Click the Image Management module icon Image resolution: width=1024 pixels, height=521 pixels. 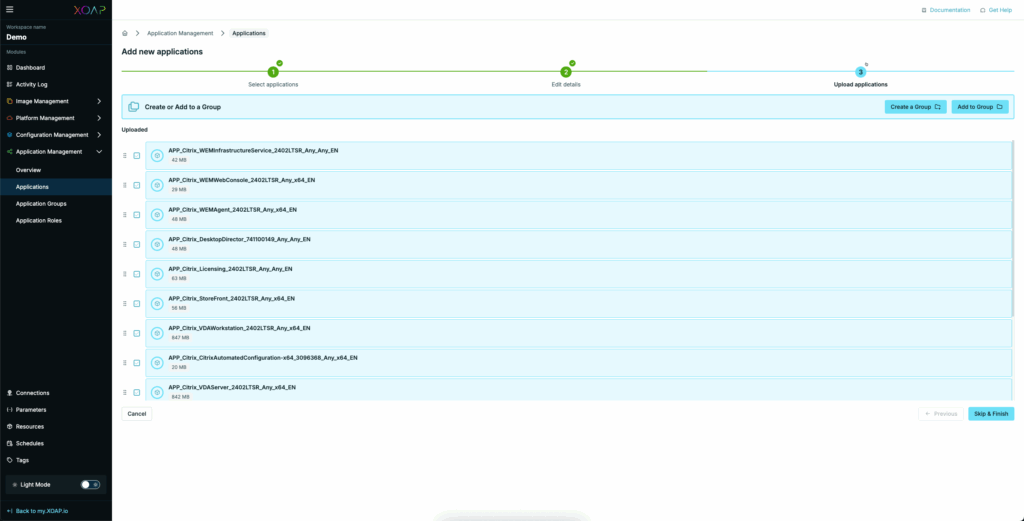[9, 101]
